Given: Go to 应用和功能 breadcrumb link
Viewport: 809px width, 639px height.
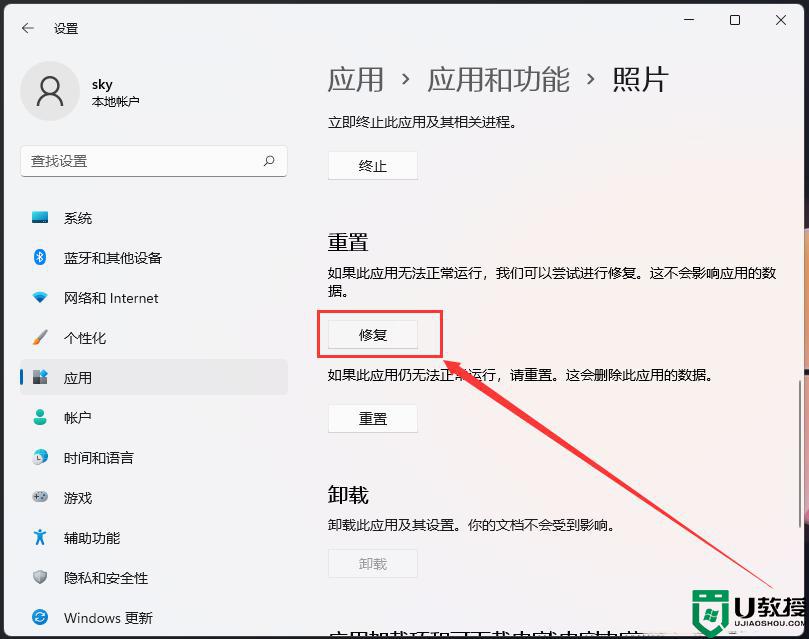Looking at the screenshot, I should [x=498, y=80].
